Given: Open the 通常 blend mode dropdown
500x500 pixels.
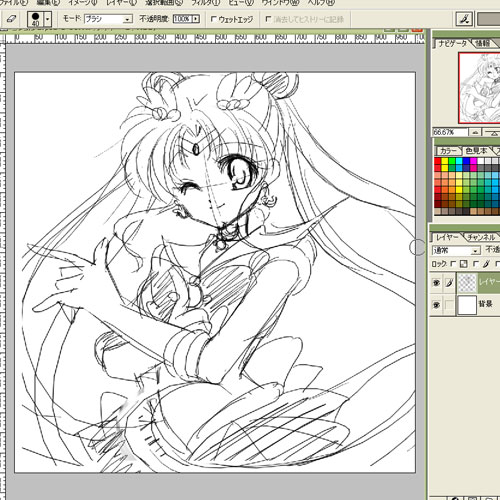Looking at the screenshot, I should point(456,250).
